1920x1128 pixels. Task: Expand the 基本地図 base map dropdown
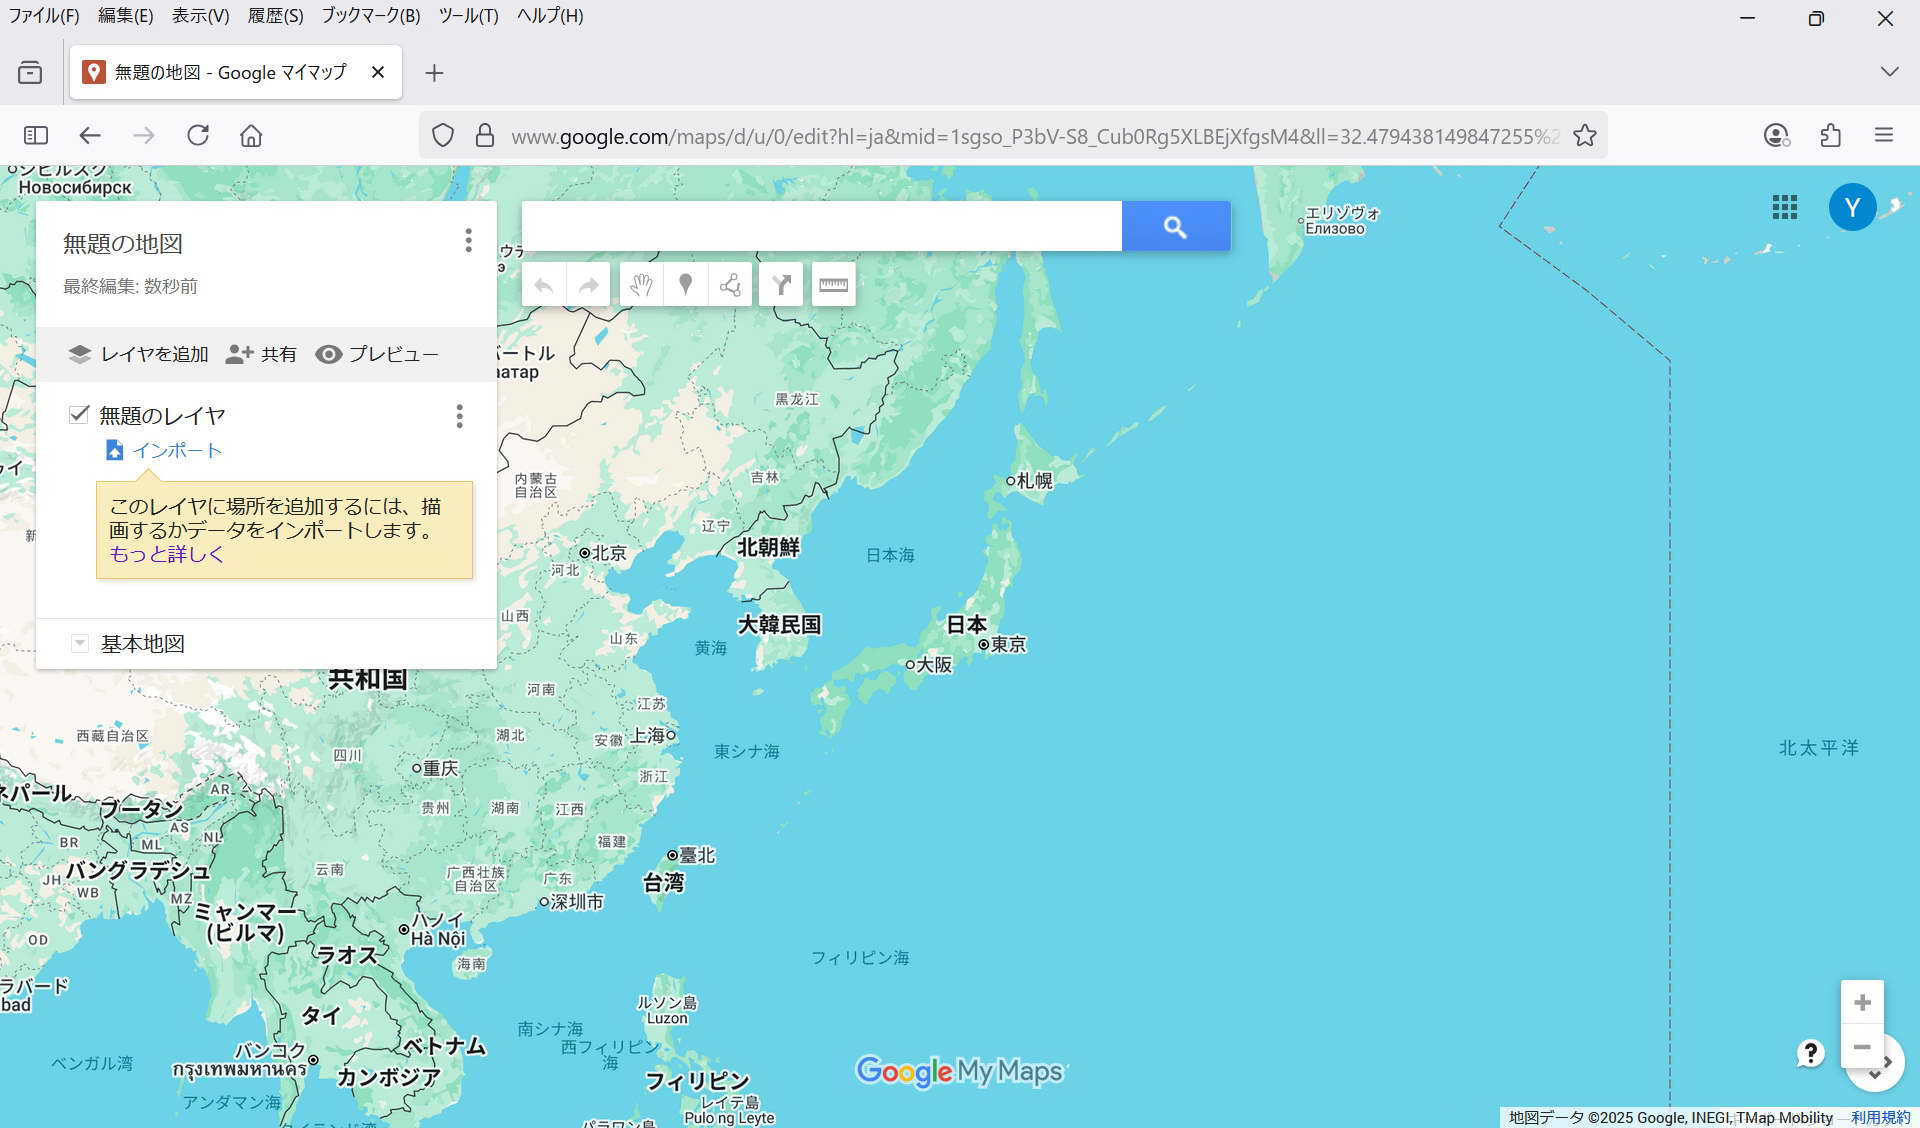pyautogui.click(x=80, y=644)
